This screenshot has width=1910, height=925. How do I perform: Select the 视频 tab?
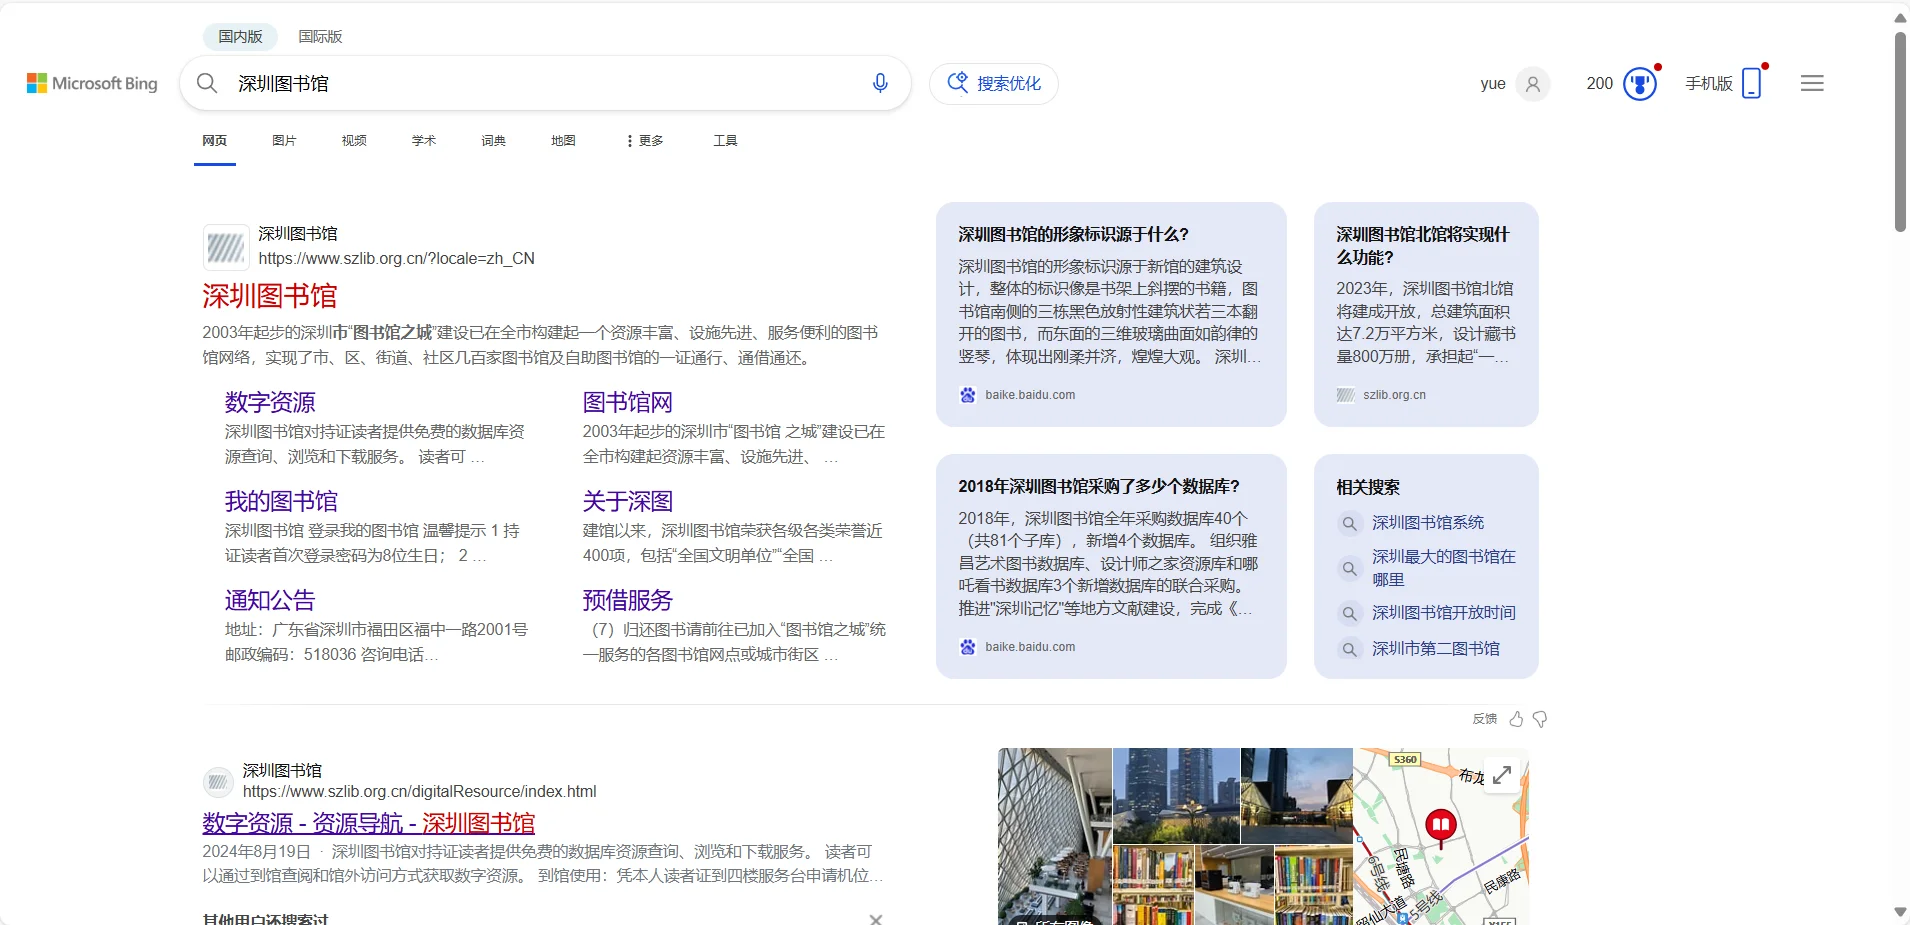pyautogui.click(x=354, y=141)
